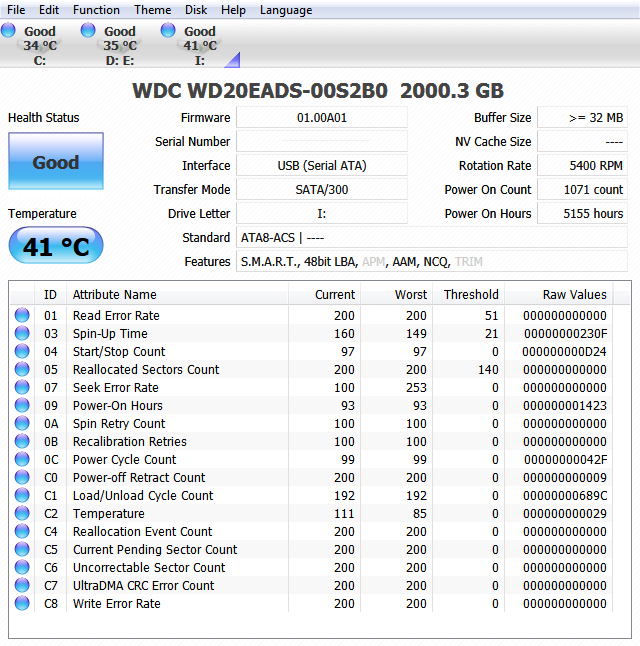Click status orb for Read Error Rate
This screenshot has height=646, width=640.
pos(22,315)
